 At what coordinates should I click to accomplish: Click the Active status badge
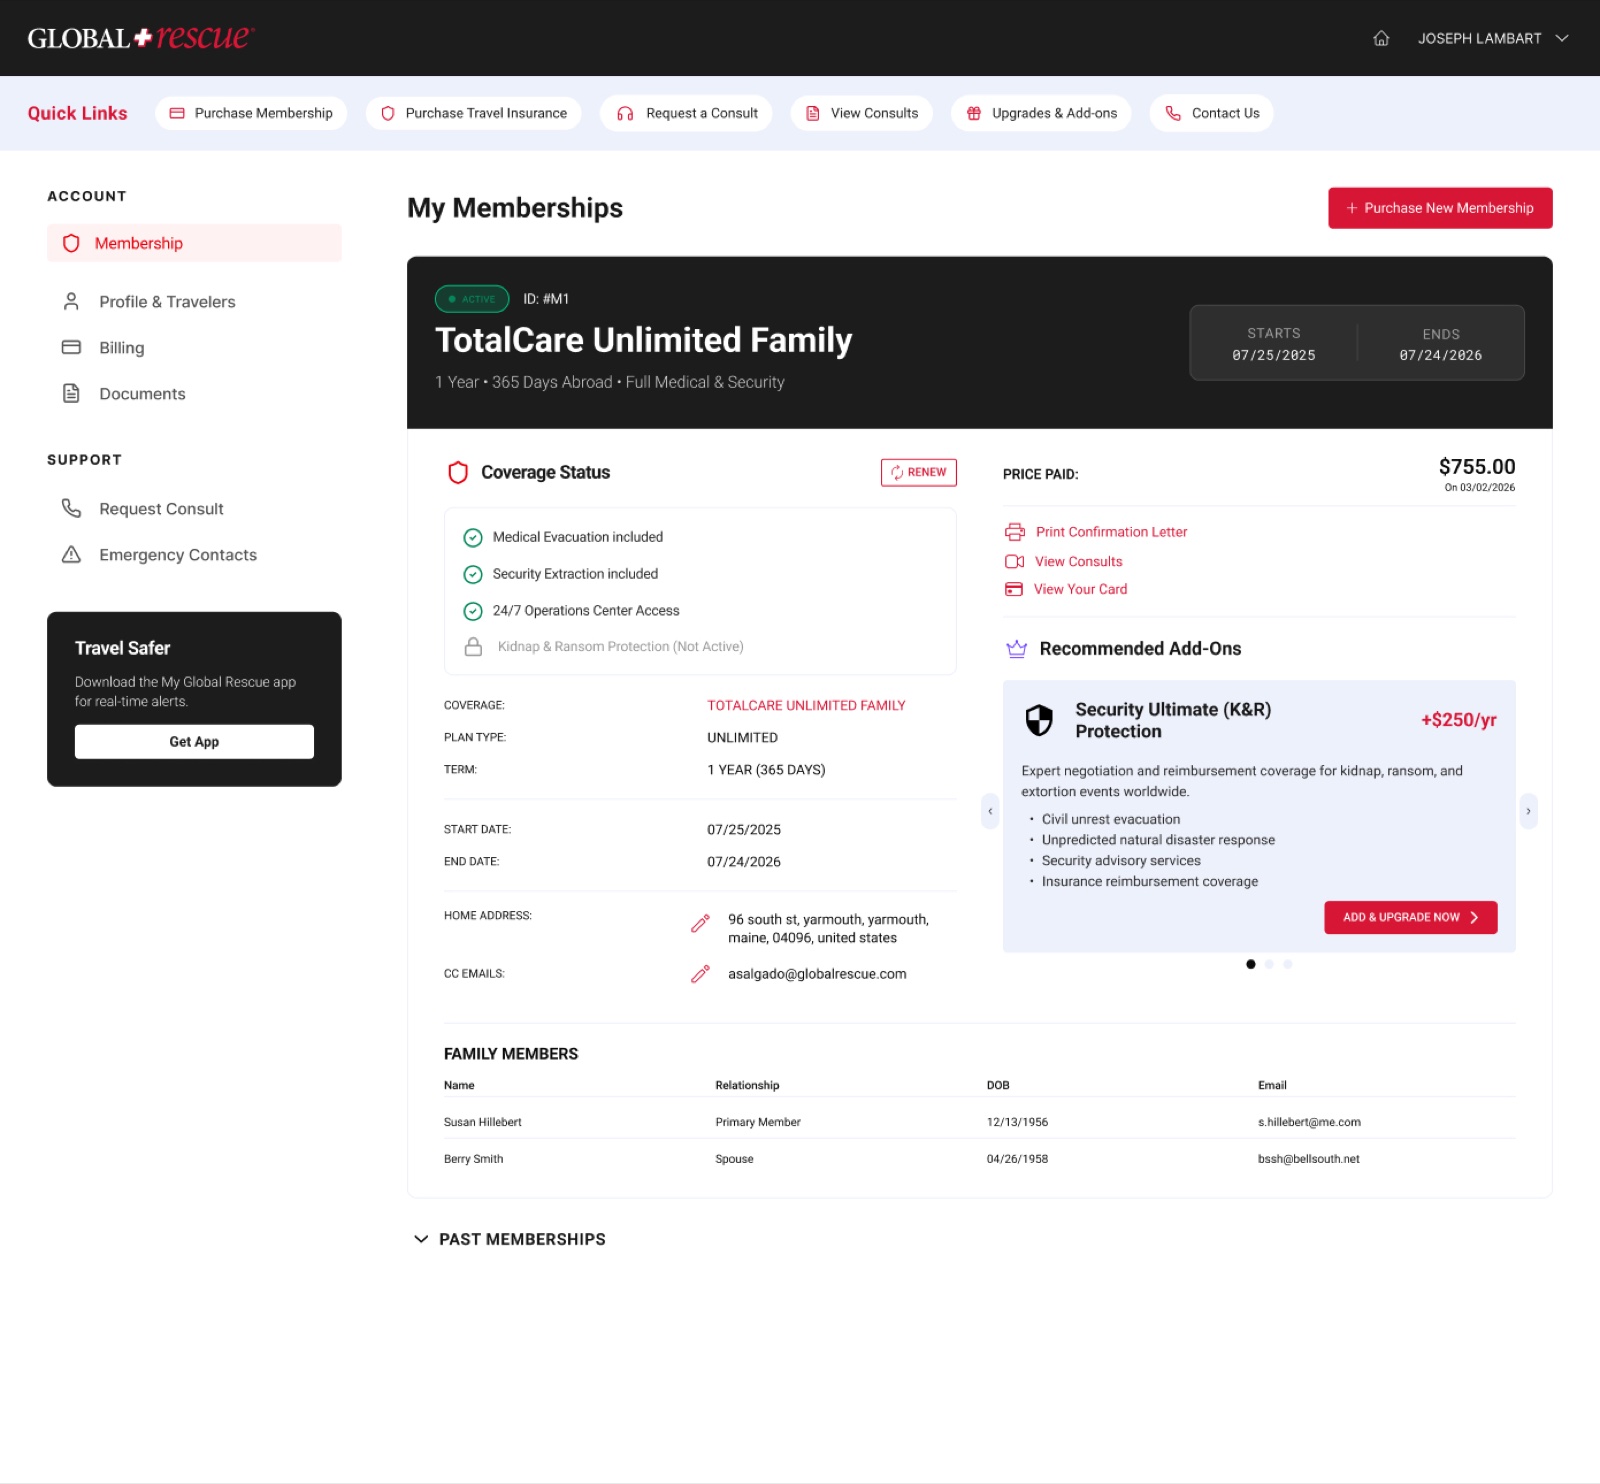472,299
